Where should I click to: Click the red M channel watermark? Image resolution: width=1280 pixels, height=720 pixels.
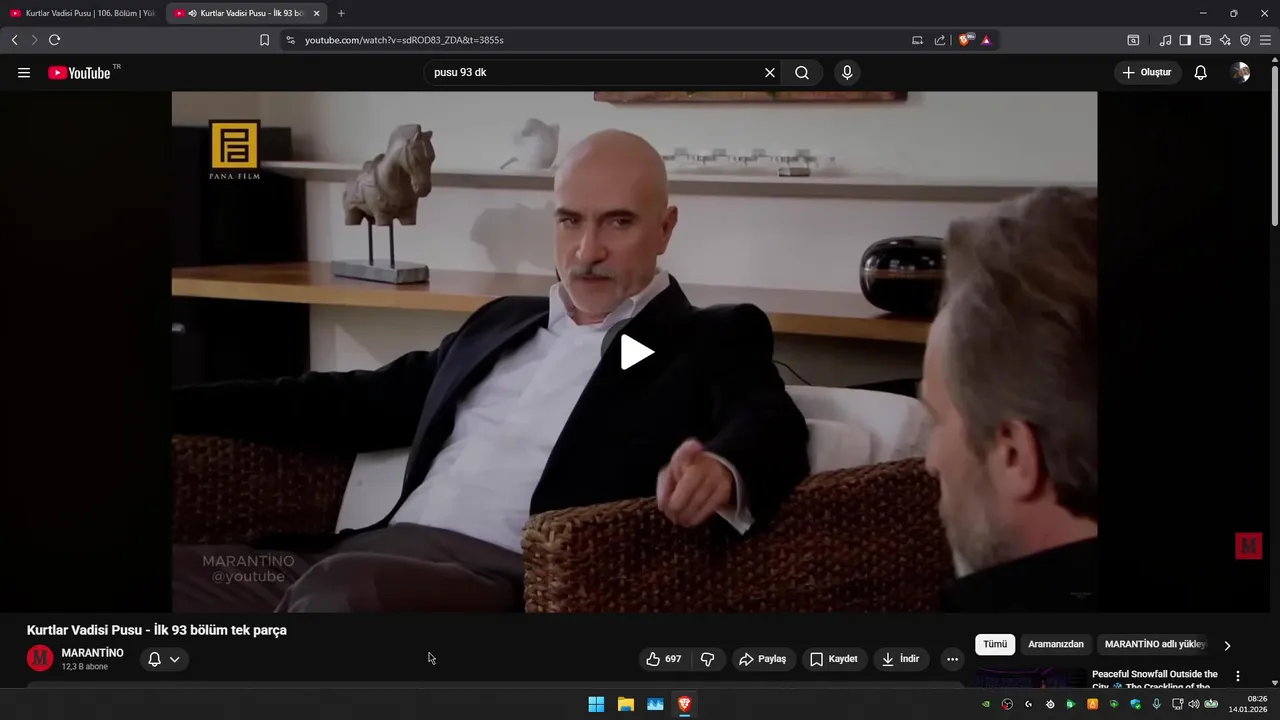1248,546
